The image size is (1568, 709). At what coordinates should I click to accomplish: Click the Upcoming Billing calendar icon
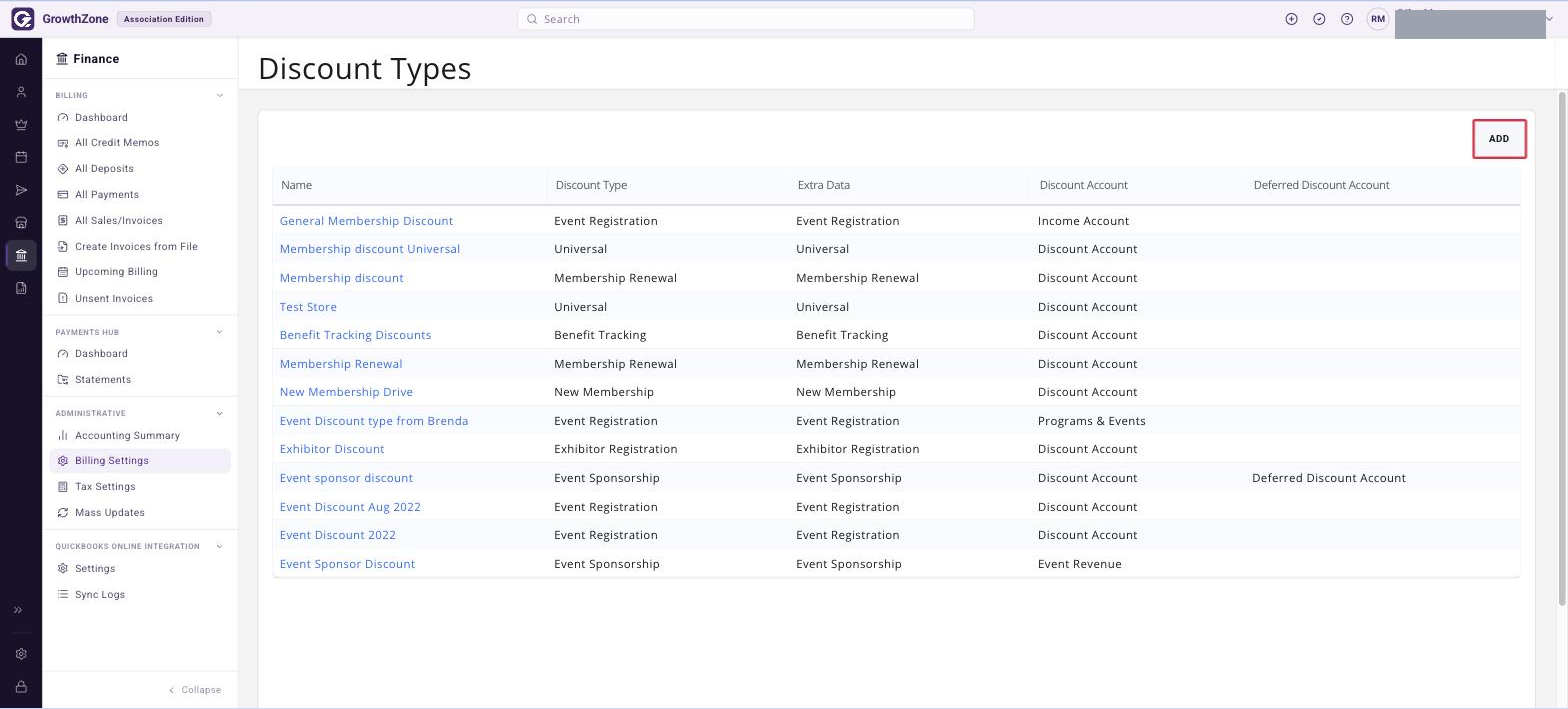(63, 272)
